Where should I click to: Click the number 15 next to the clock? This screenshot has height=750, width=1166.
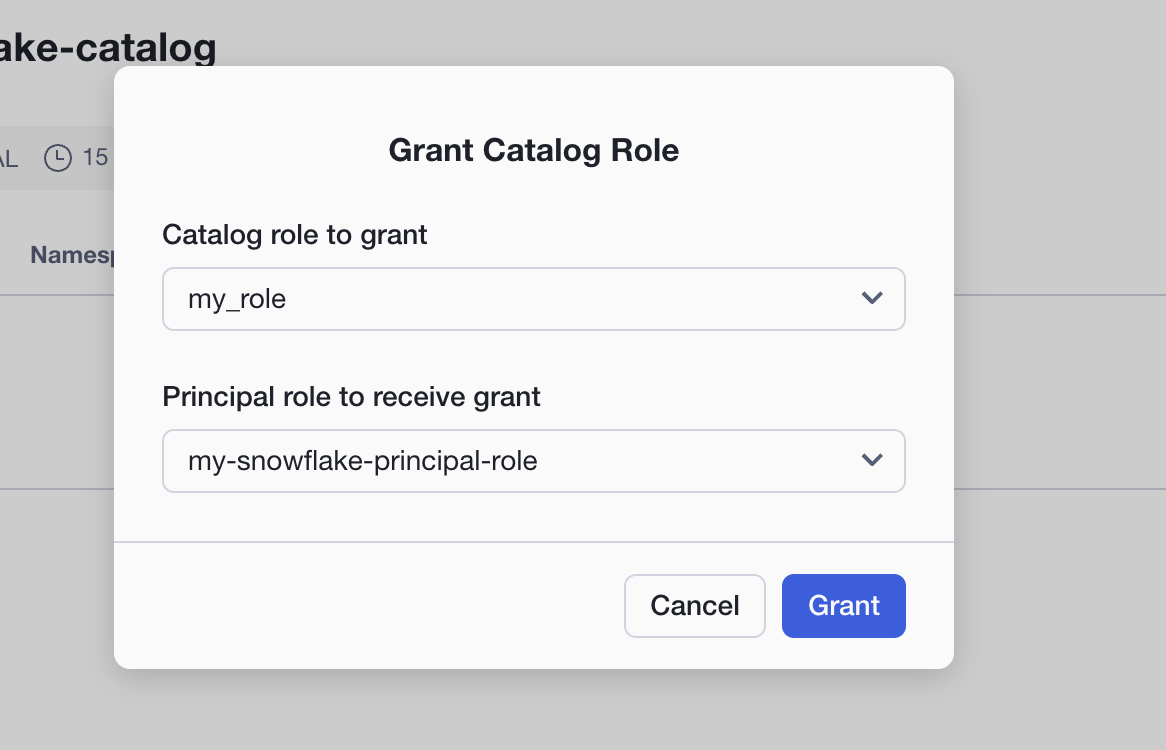[95, 158]
